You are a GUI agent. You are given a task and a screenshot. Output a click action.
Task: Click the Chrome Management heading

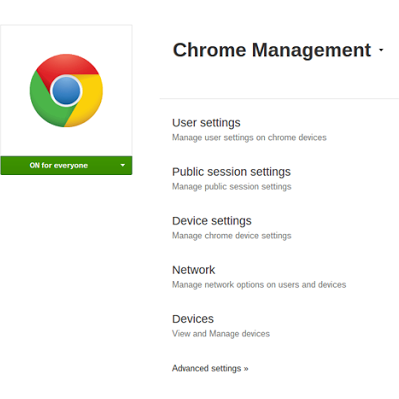(272, 50)
